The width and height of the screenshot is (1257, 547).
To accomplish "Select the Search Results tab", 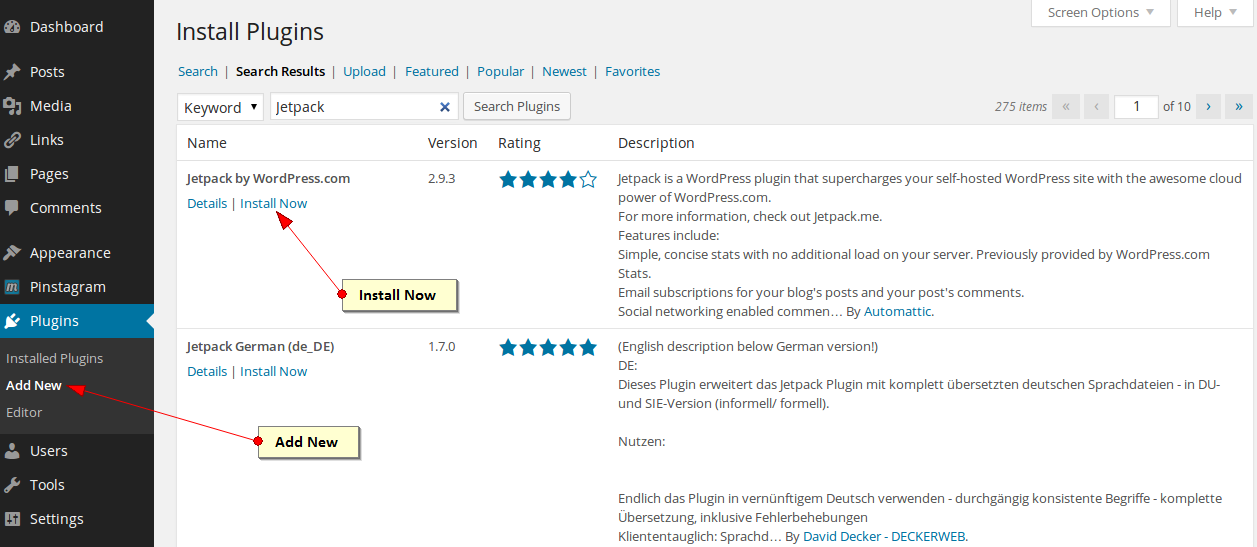I will (x=281, y=71).
